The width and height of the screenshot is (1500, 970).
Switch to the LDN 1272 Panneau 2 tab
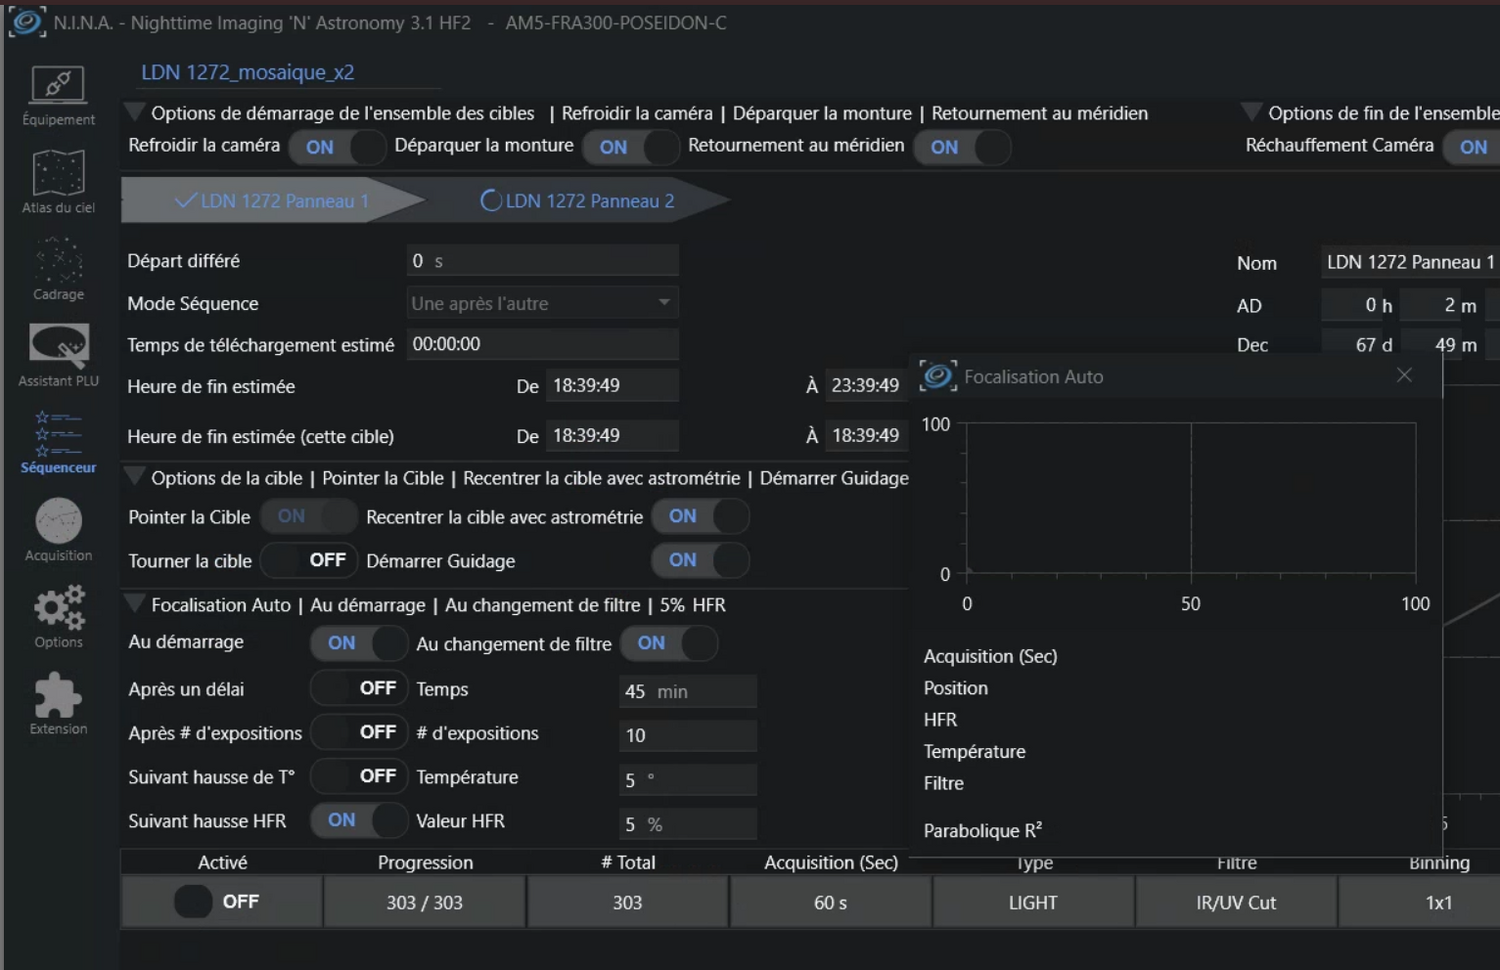(x=589, y=201)
